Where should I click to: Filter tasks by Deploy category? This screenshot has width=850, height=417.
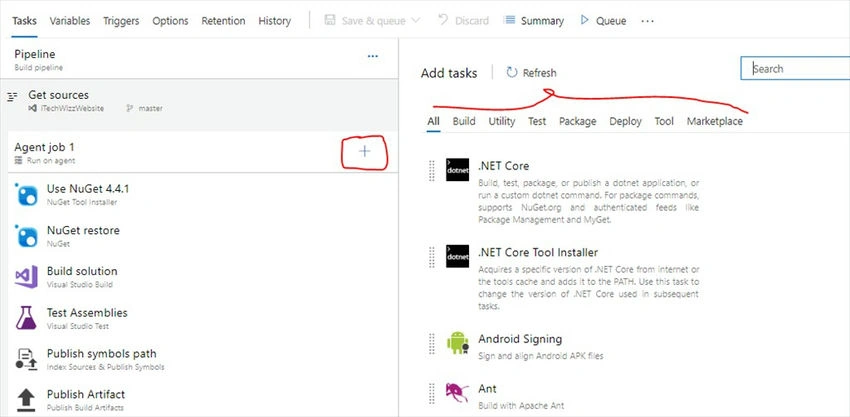(626, 121)
